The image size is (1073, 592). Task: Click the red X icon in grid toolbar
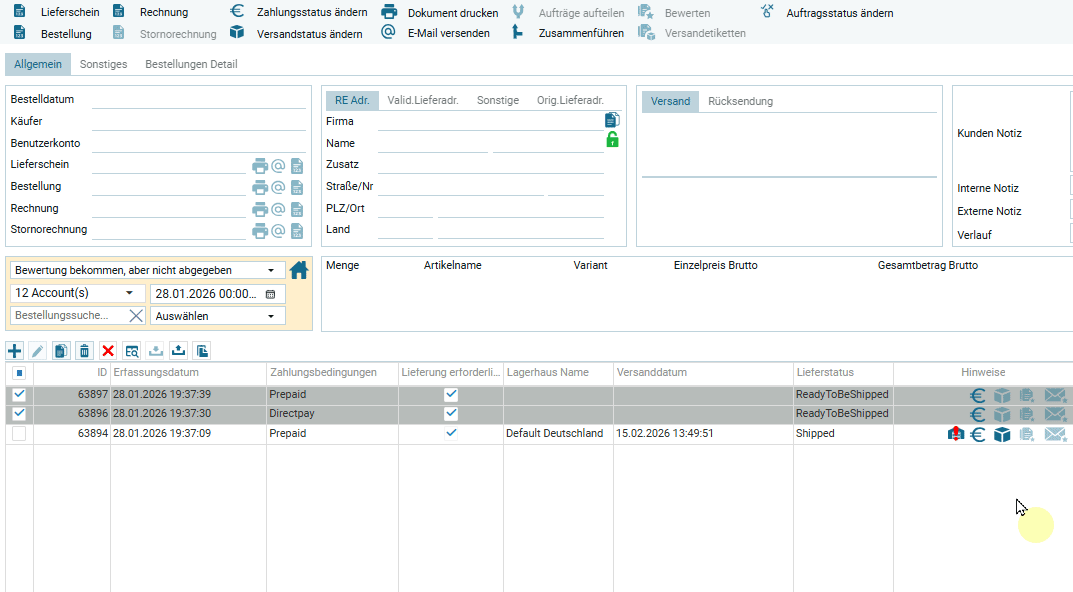(x=108, y=351)
